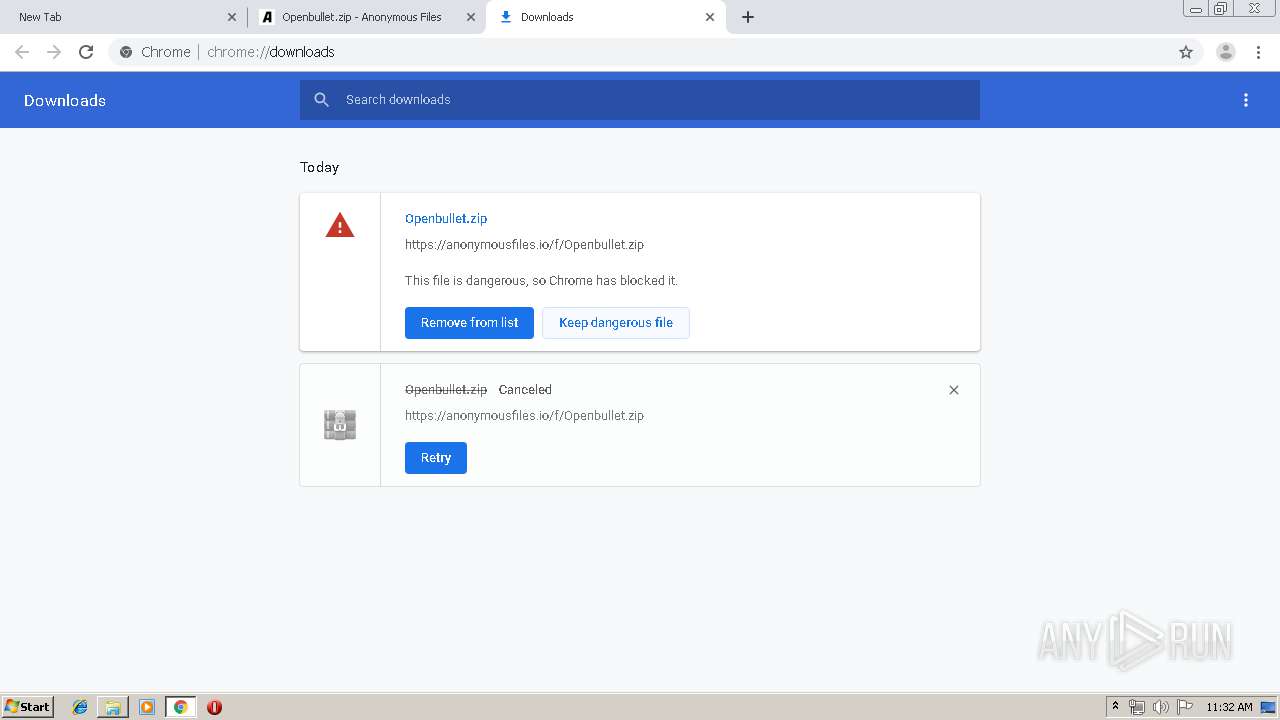Click the red warning triangle icon
The image size is (1280, 720).
click(x=340, y=225)
